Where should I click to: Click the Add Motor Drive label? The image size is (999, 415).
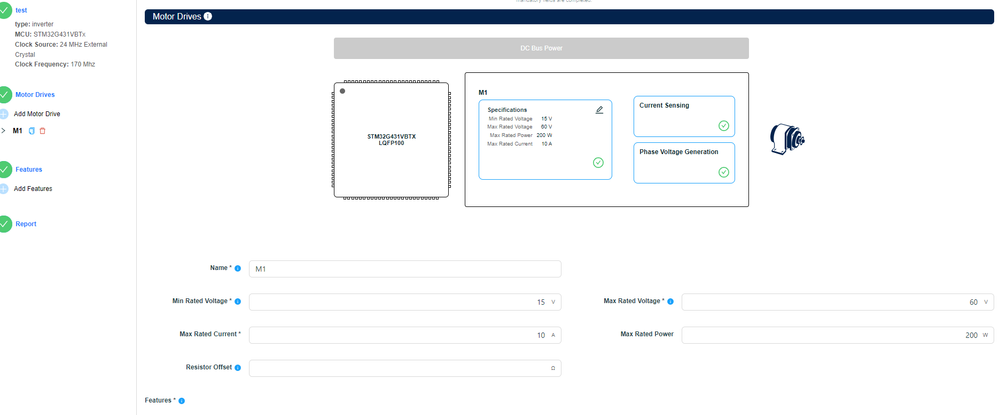37,113
